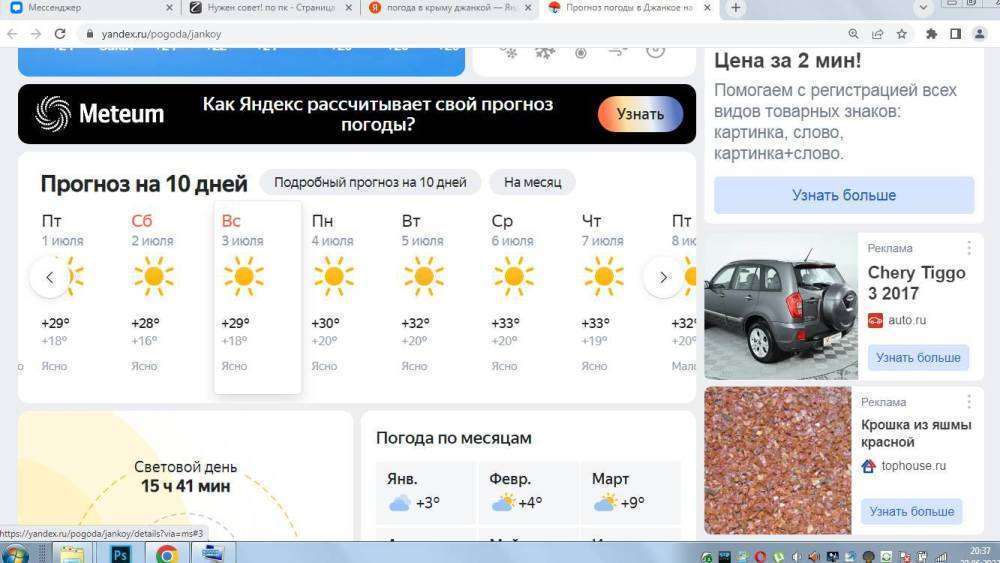Click Узнать больше under the jasper ad
The height and width of the screenshot is (563, 1000).
(x=912, y=511)
